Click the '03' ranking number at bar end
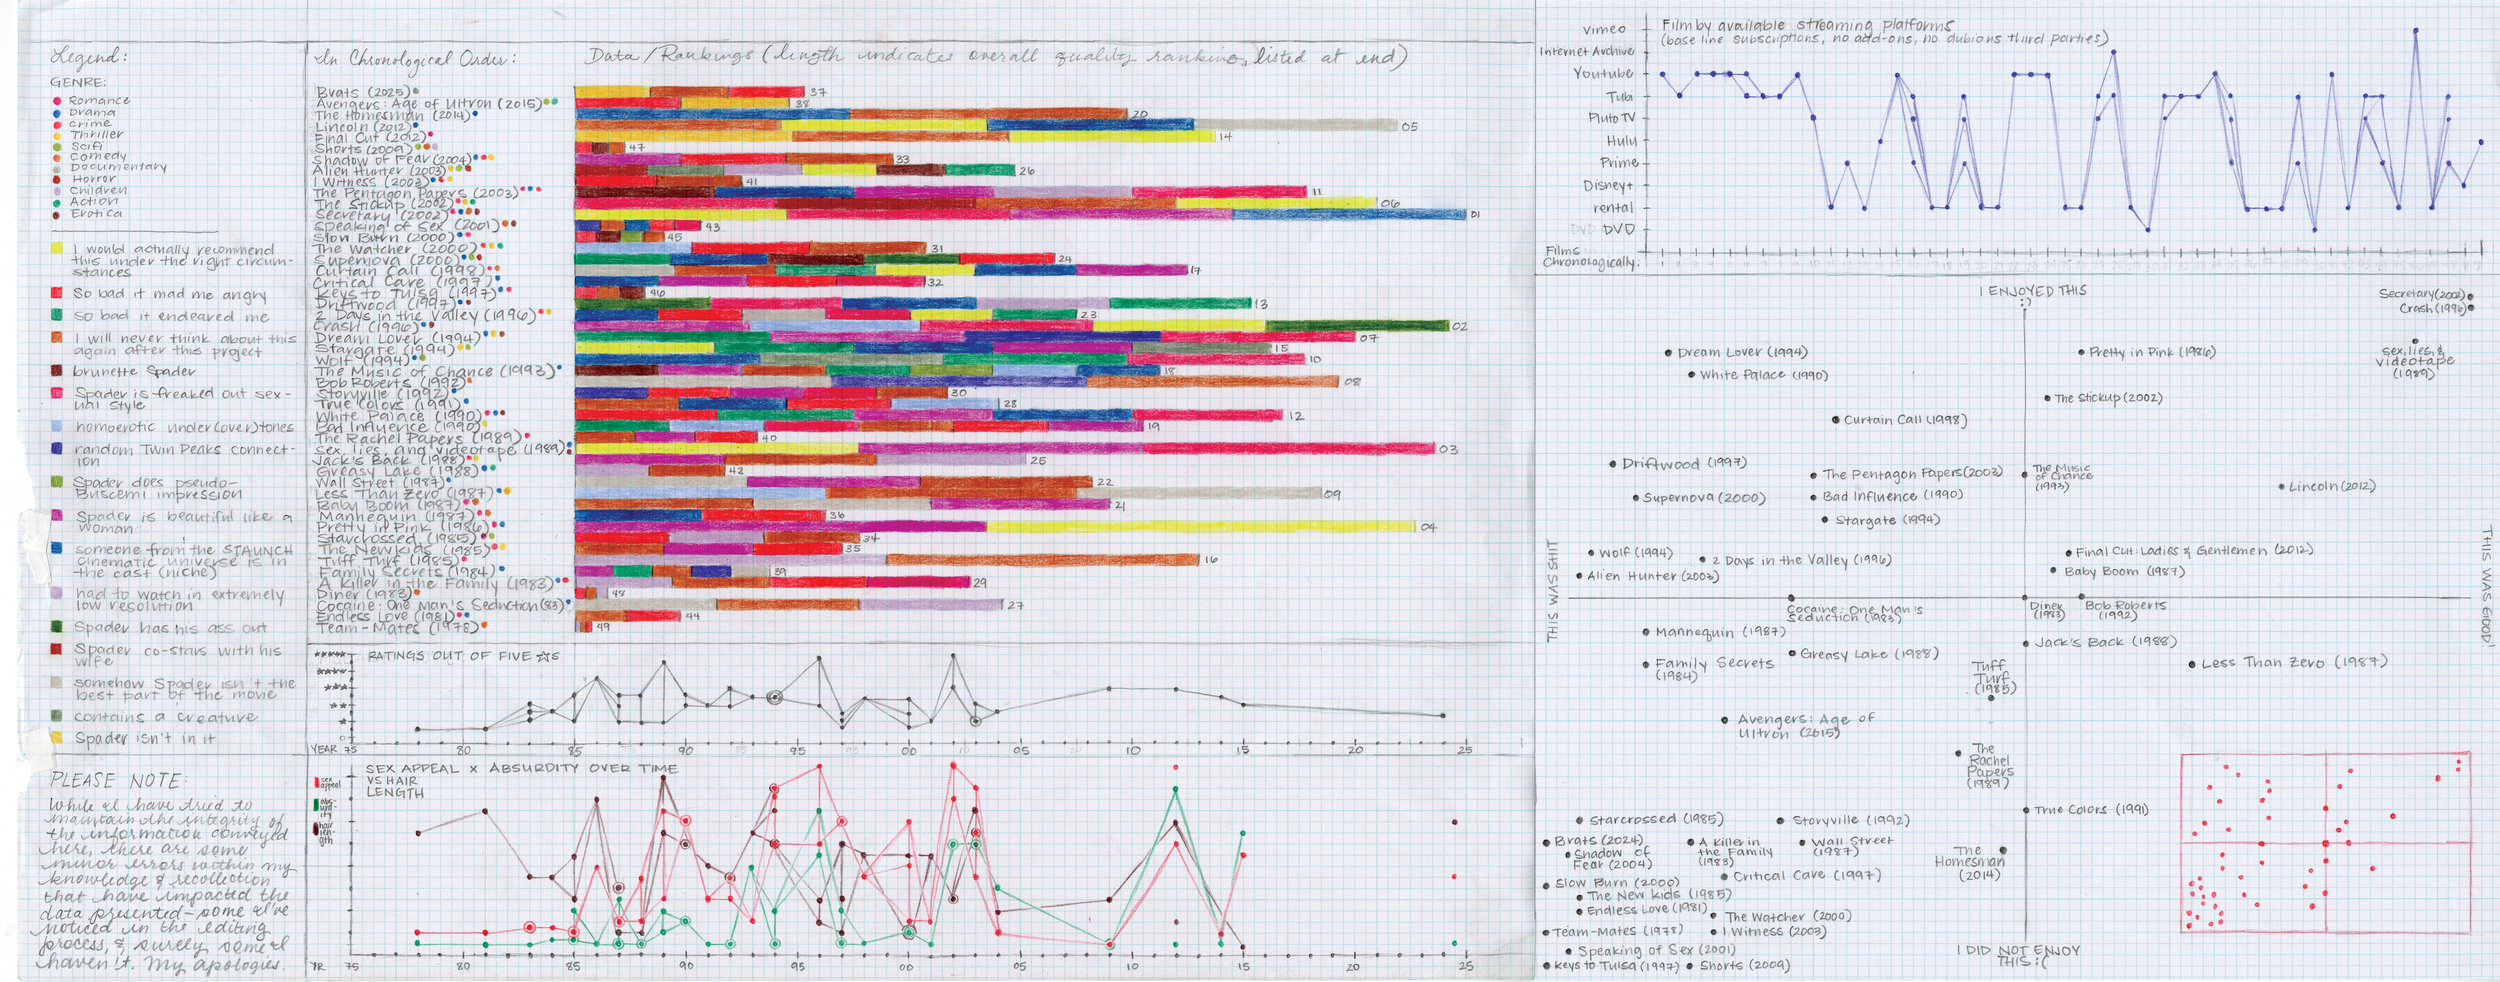Image resolution: width=2500 pixels, height=982 pixels. (x=1449, y=449)
